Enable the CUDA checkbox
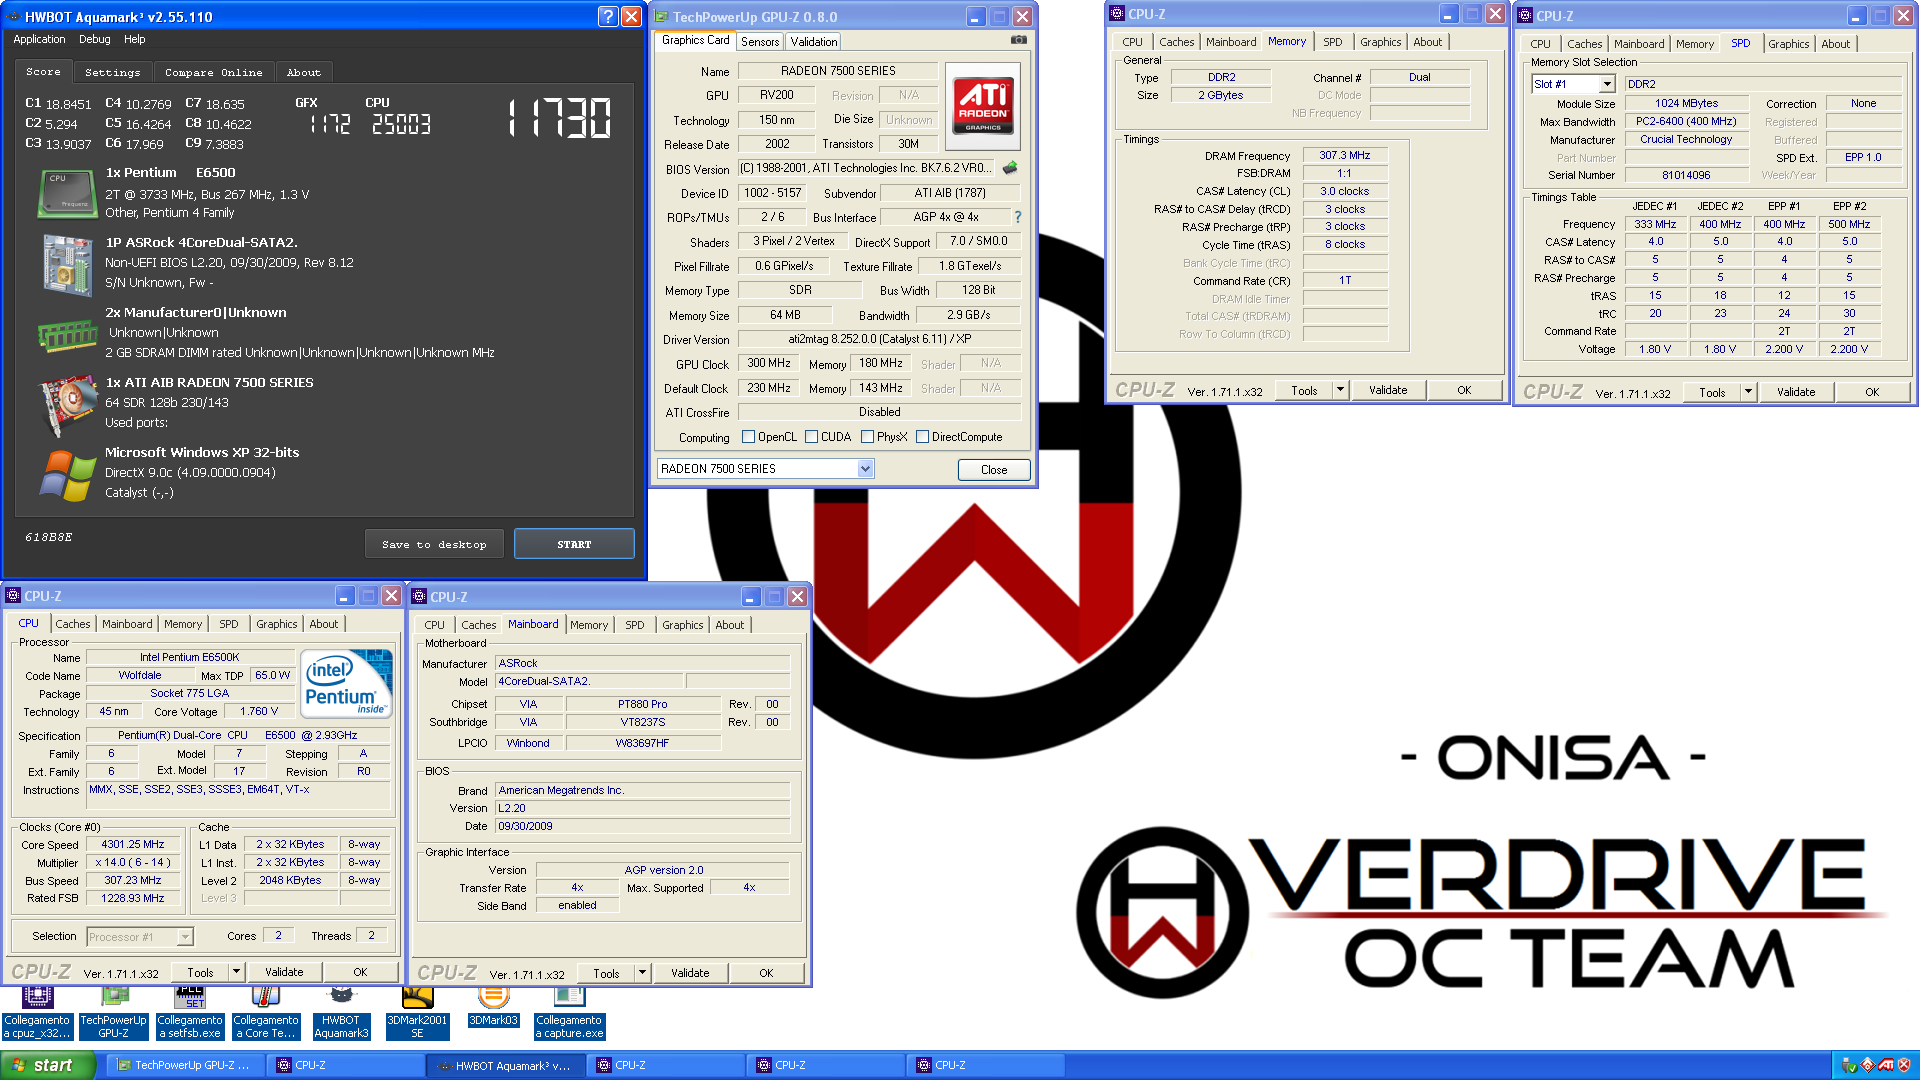The height and width of the screenshot is (1080, 1920). pos(811,437)
